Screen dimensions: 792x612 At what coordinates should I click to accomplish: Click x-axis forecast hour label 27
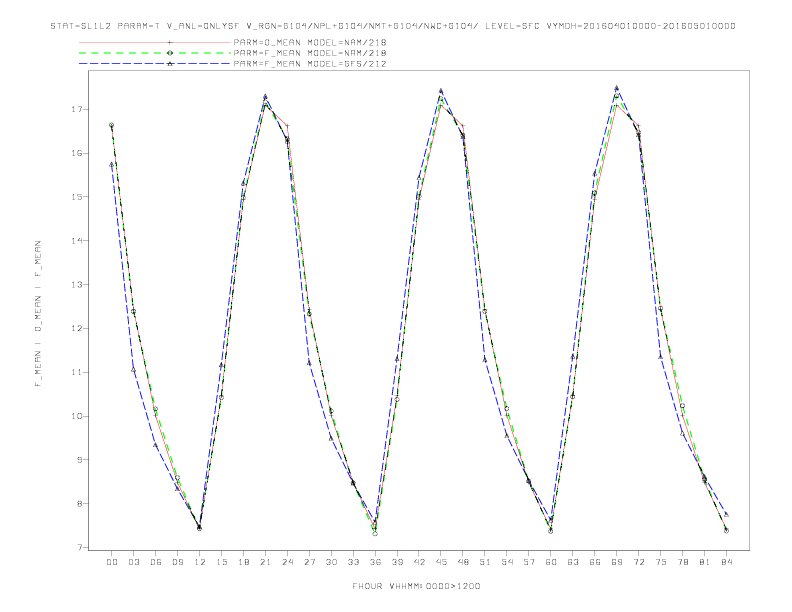tap(309, 562)
